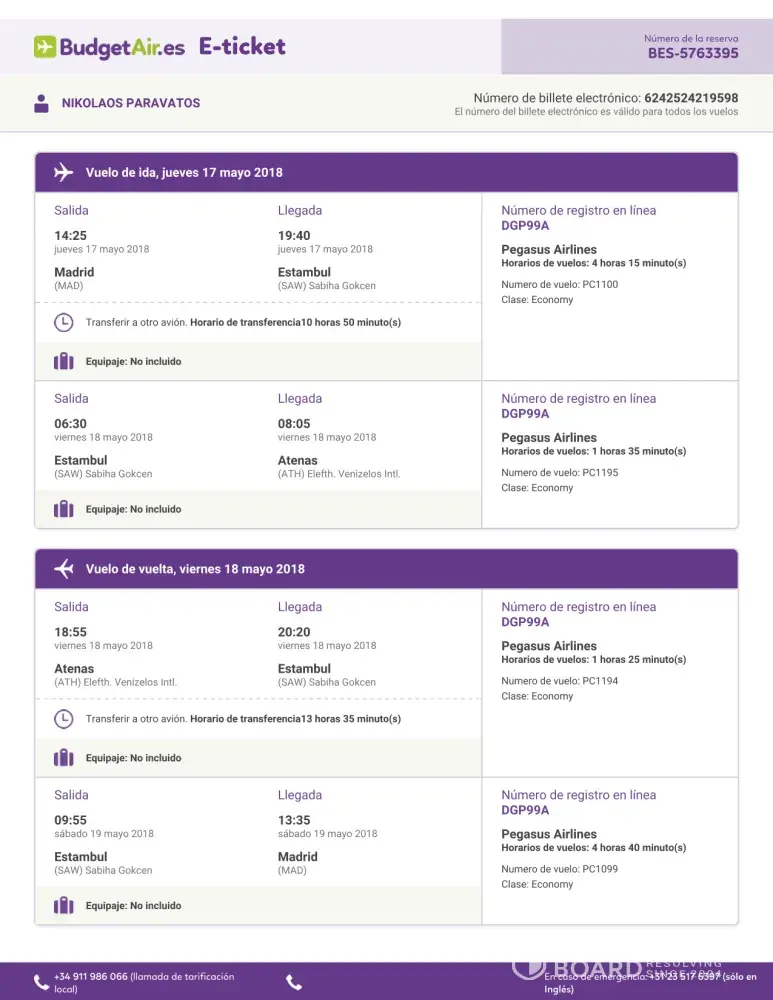Click the DGP99A check-in code for flight PC1099
The width and height of the screenshot is (773, 1000).
tap(525, 810)
